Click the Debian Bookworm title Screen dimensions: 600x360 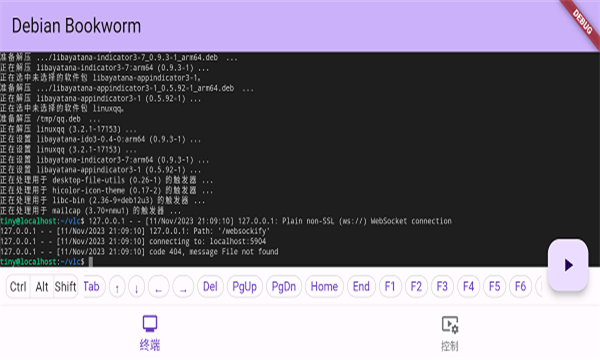[x=76, y=26]
